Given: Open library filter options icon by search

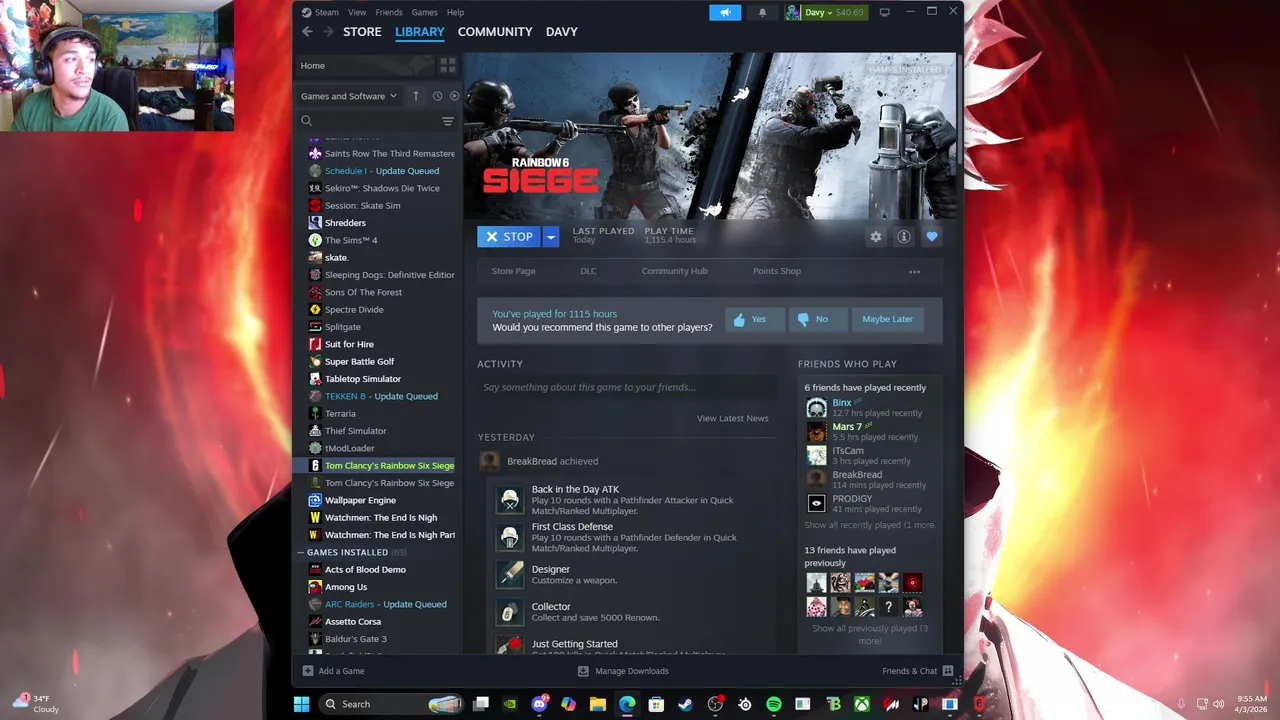Looking at the screenshot, I should coord(448,121).
